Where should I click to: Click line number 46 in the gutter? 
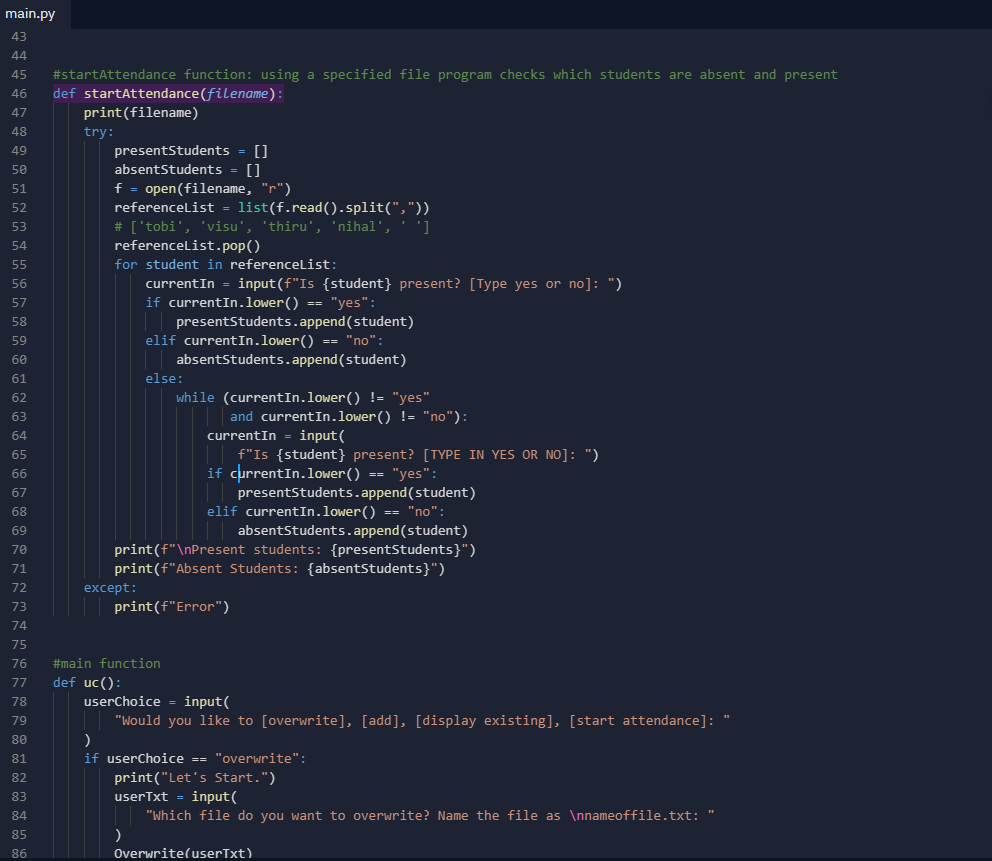click(x=19, y=94)
